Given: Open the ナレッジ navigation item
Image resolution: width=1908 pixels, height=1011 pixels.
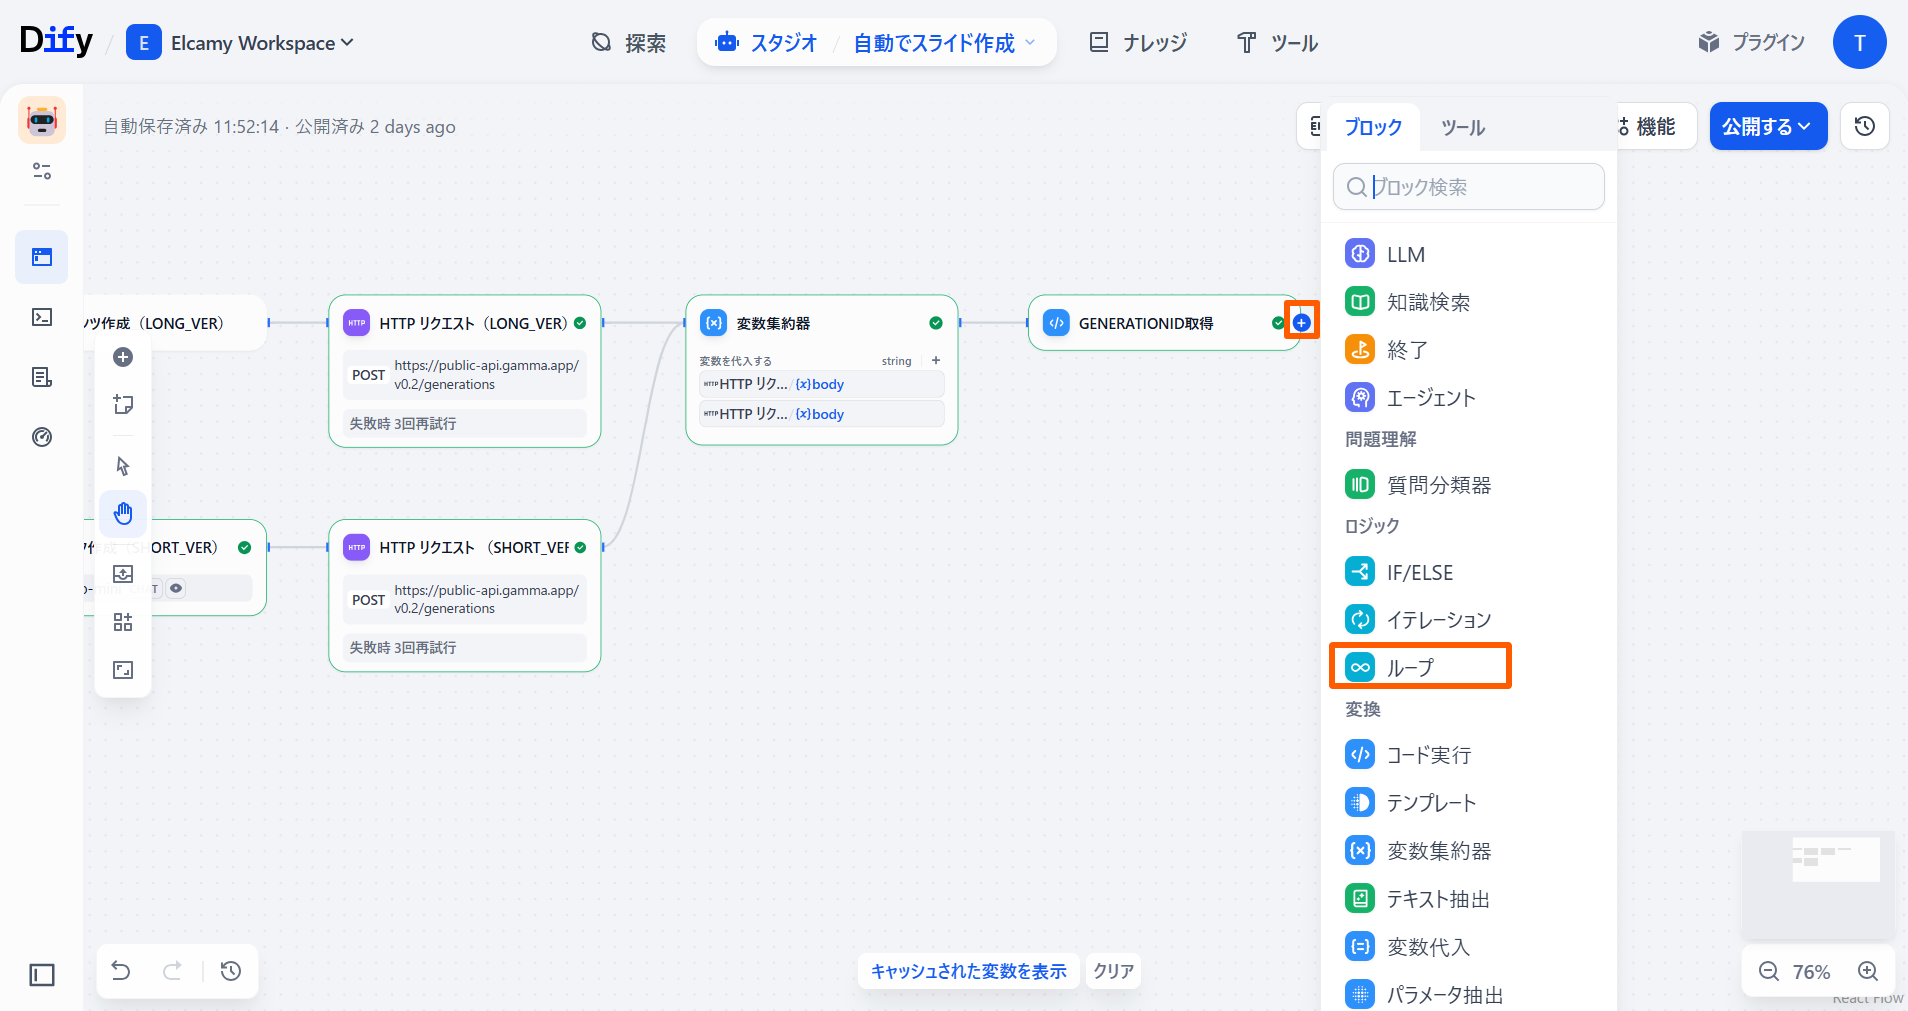Looking at the screenshot, I should [1138, 43].
